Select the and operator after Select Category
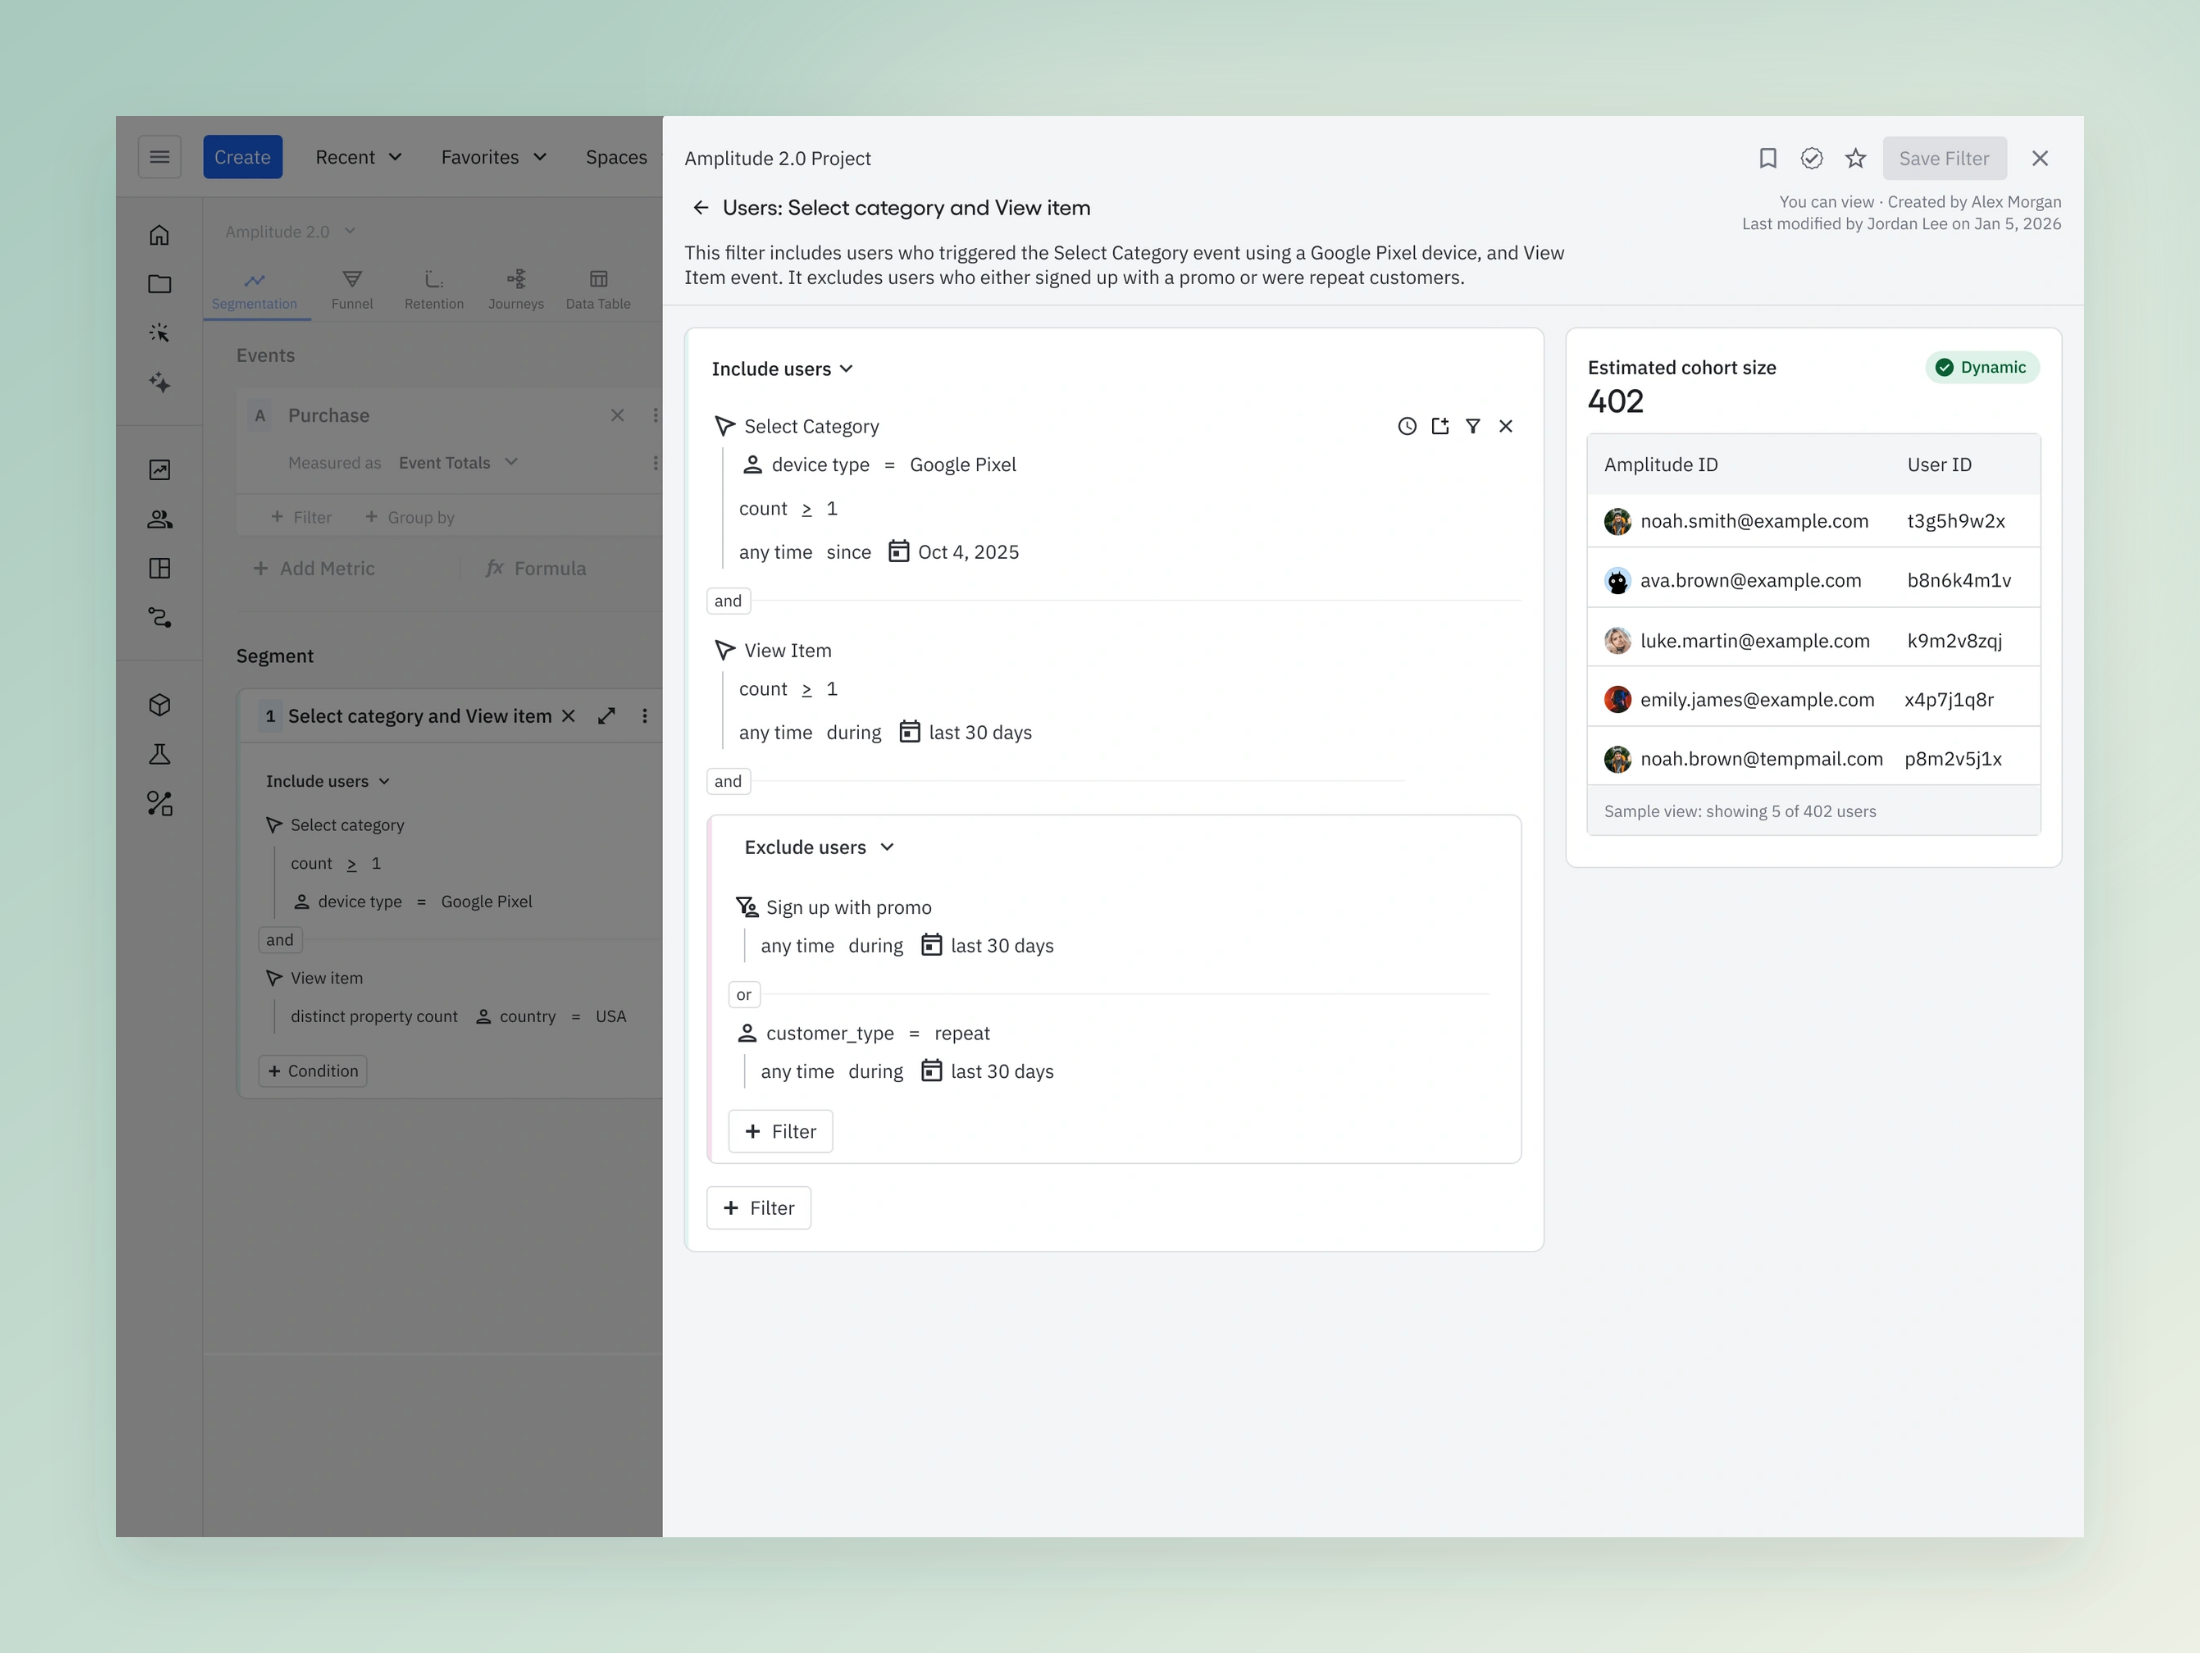This screenshot has width=2200, height=1654. tap(727, 601)
